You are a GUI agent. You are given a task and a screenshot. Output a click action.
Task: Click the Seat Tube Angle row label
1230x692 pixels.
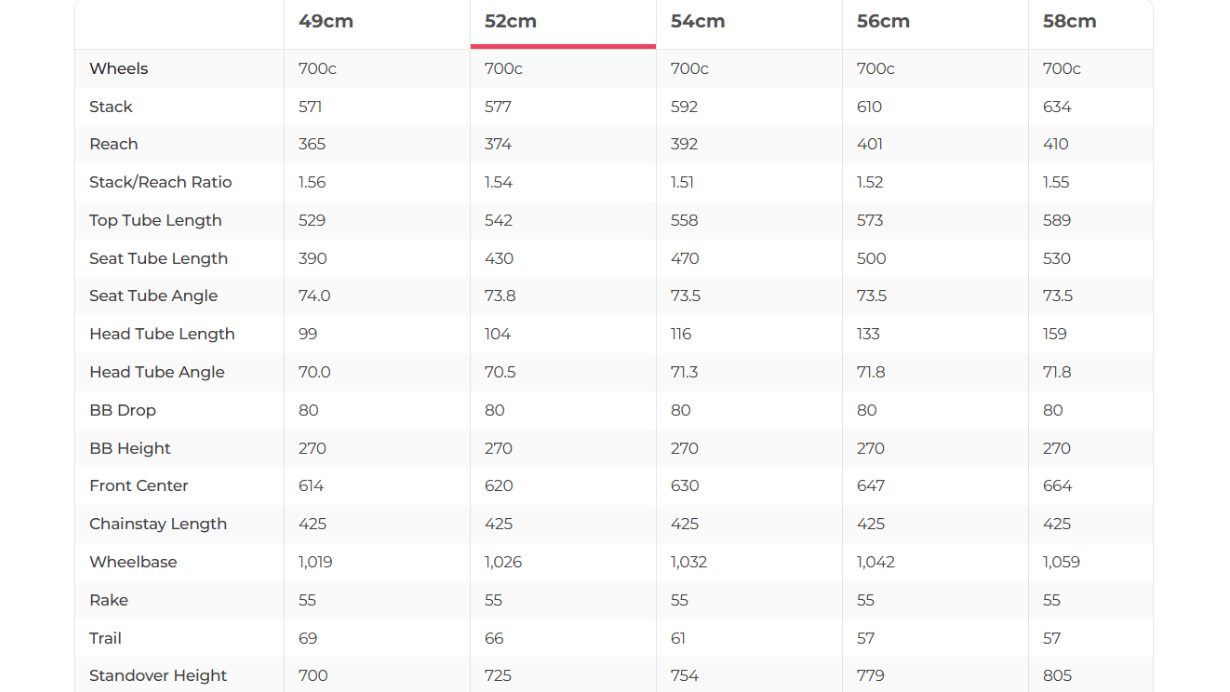coord(153,296)
